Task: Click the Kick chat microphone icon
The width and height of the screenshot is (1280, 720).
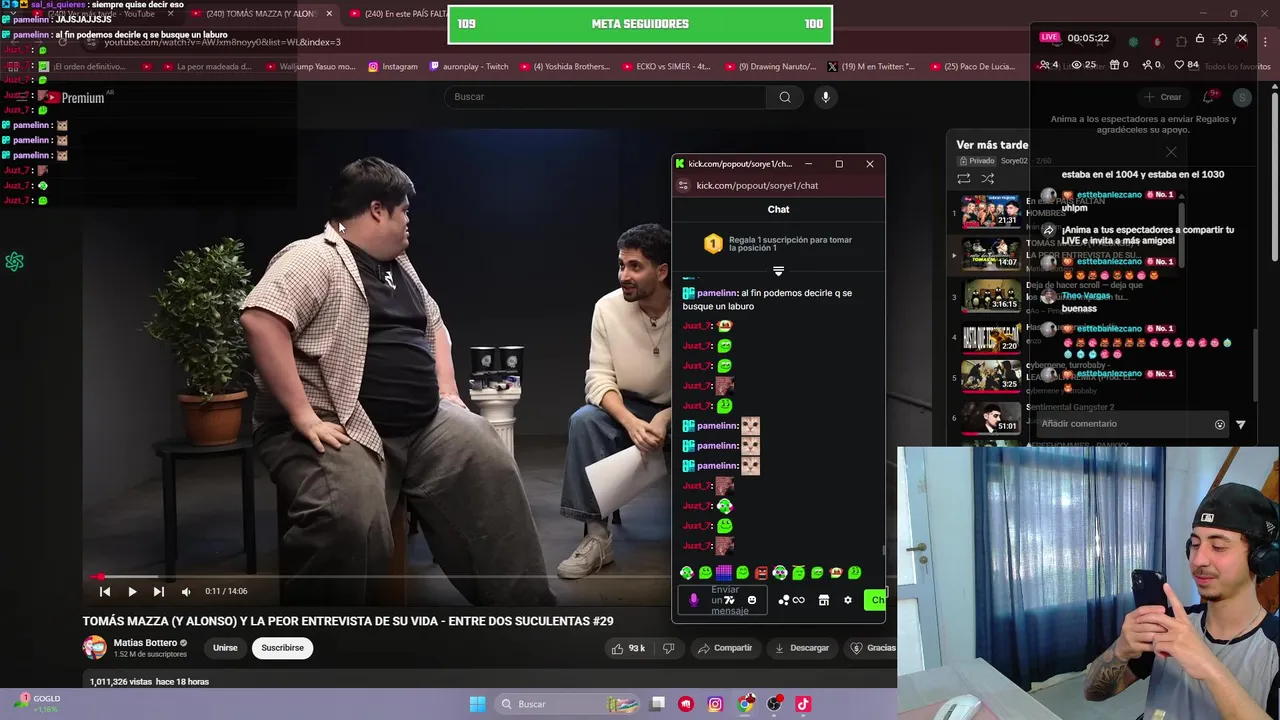Action: [x=694, y=600]
